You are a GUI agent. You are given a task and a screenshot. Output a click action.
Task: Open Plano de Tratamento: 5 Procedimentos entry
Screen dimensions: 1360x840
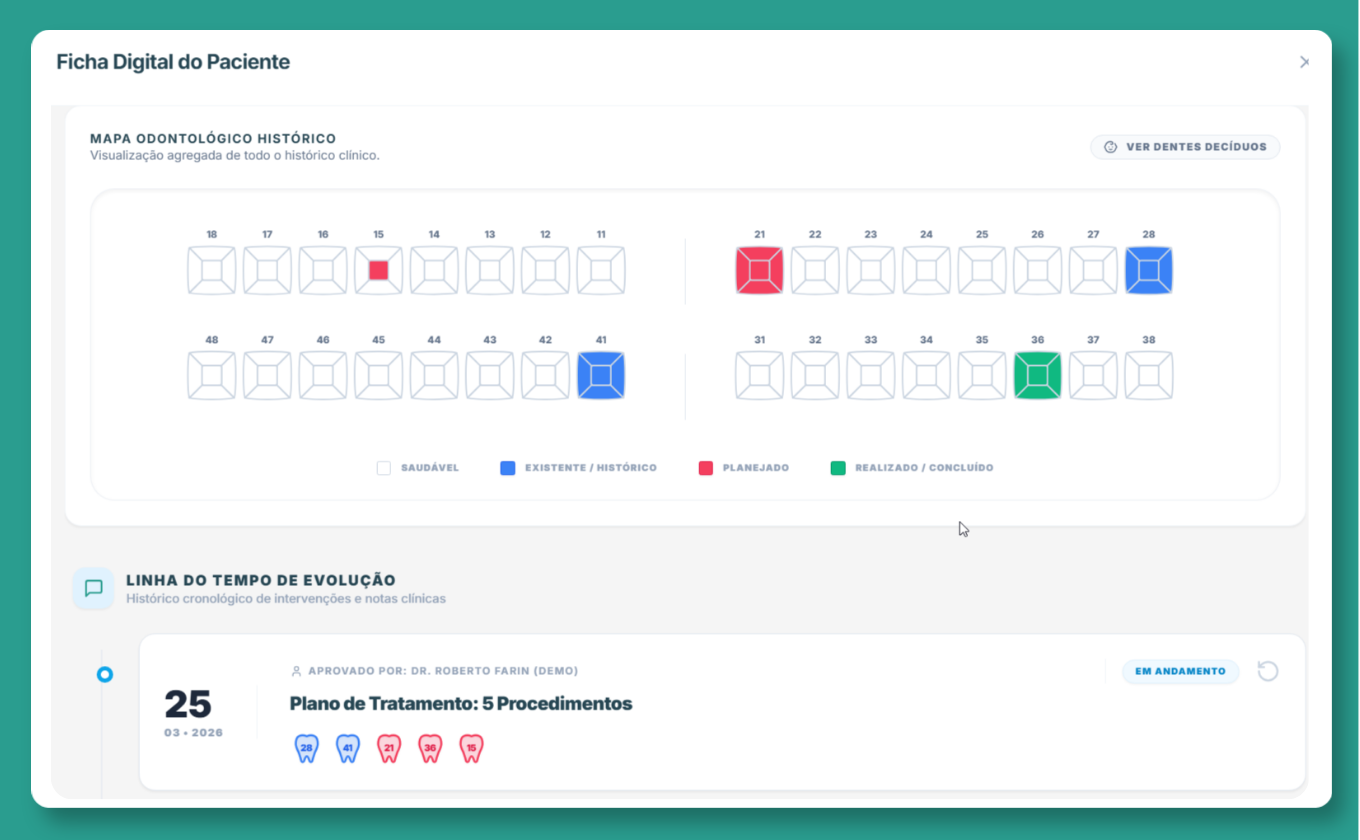460,704
